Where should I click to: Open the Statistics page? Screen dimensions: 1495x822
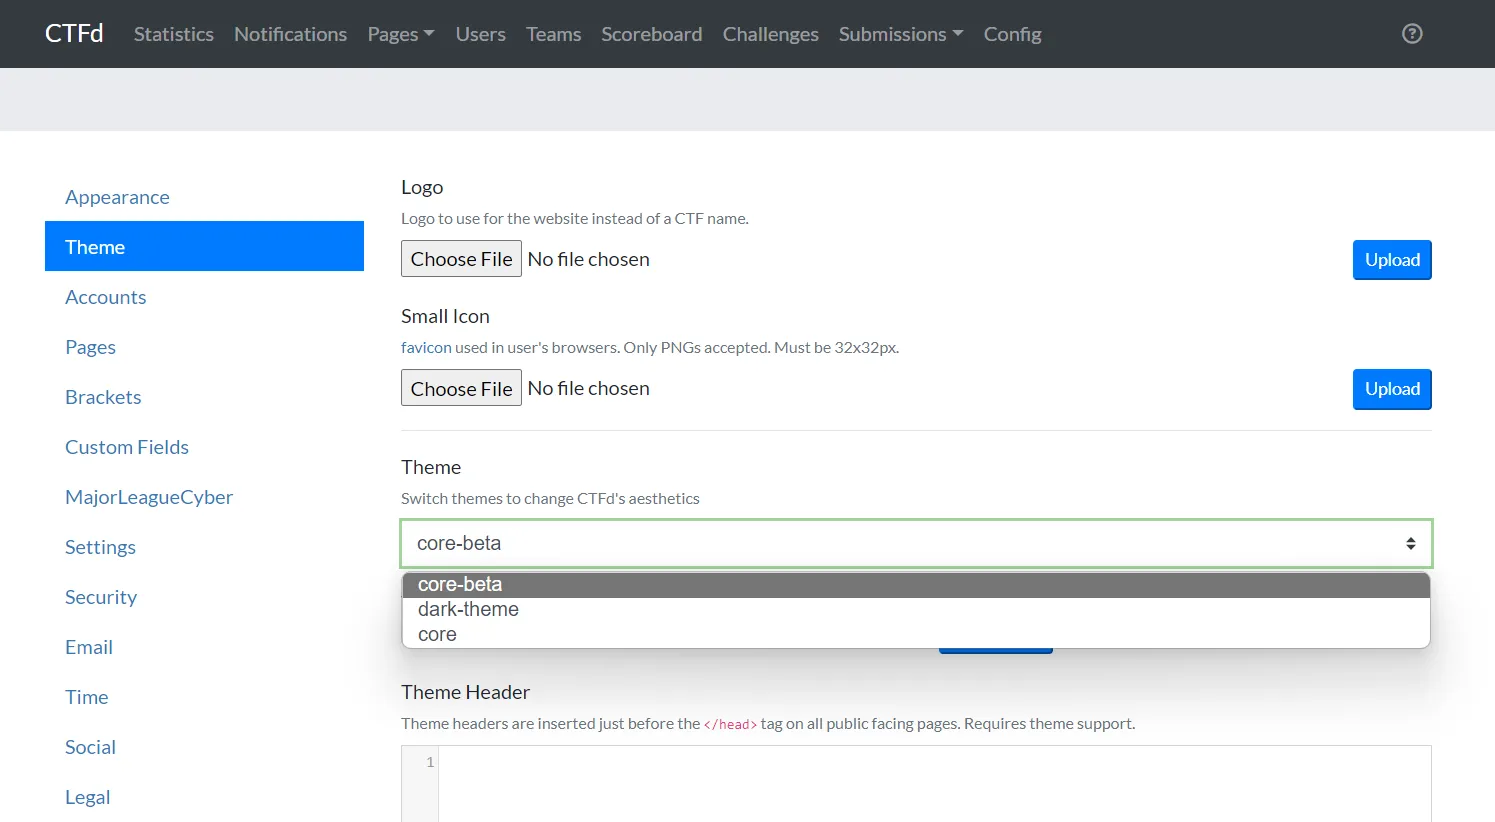(173, 34)
